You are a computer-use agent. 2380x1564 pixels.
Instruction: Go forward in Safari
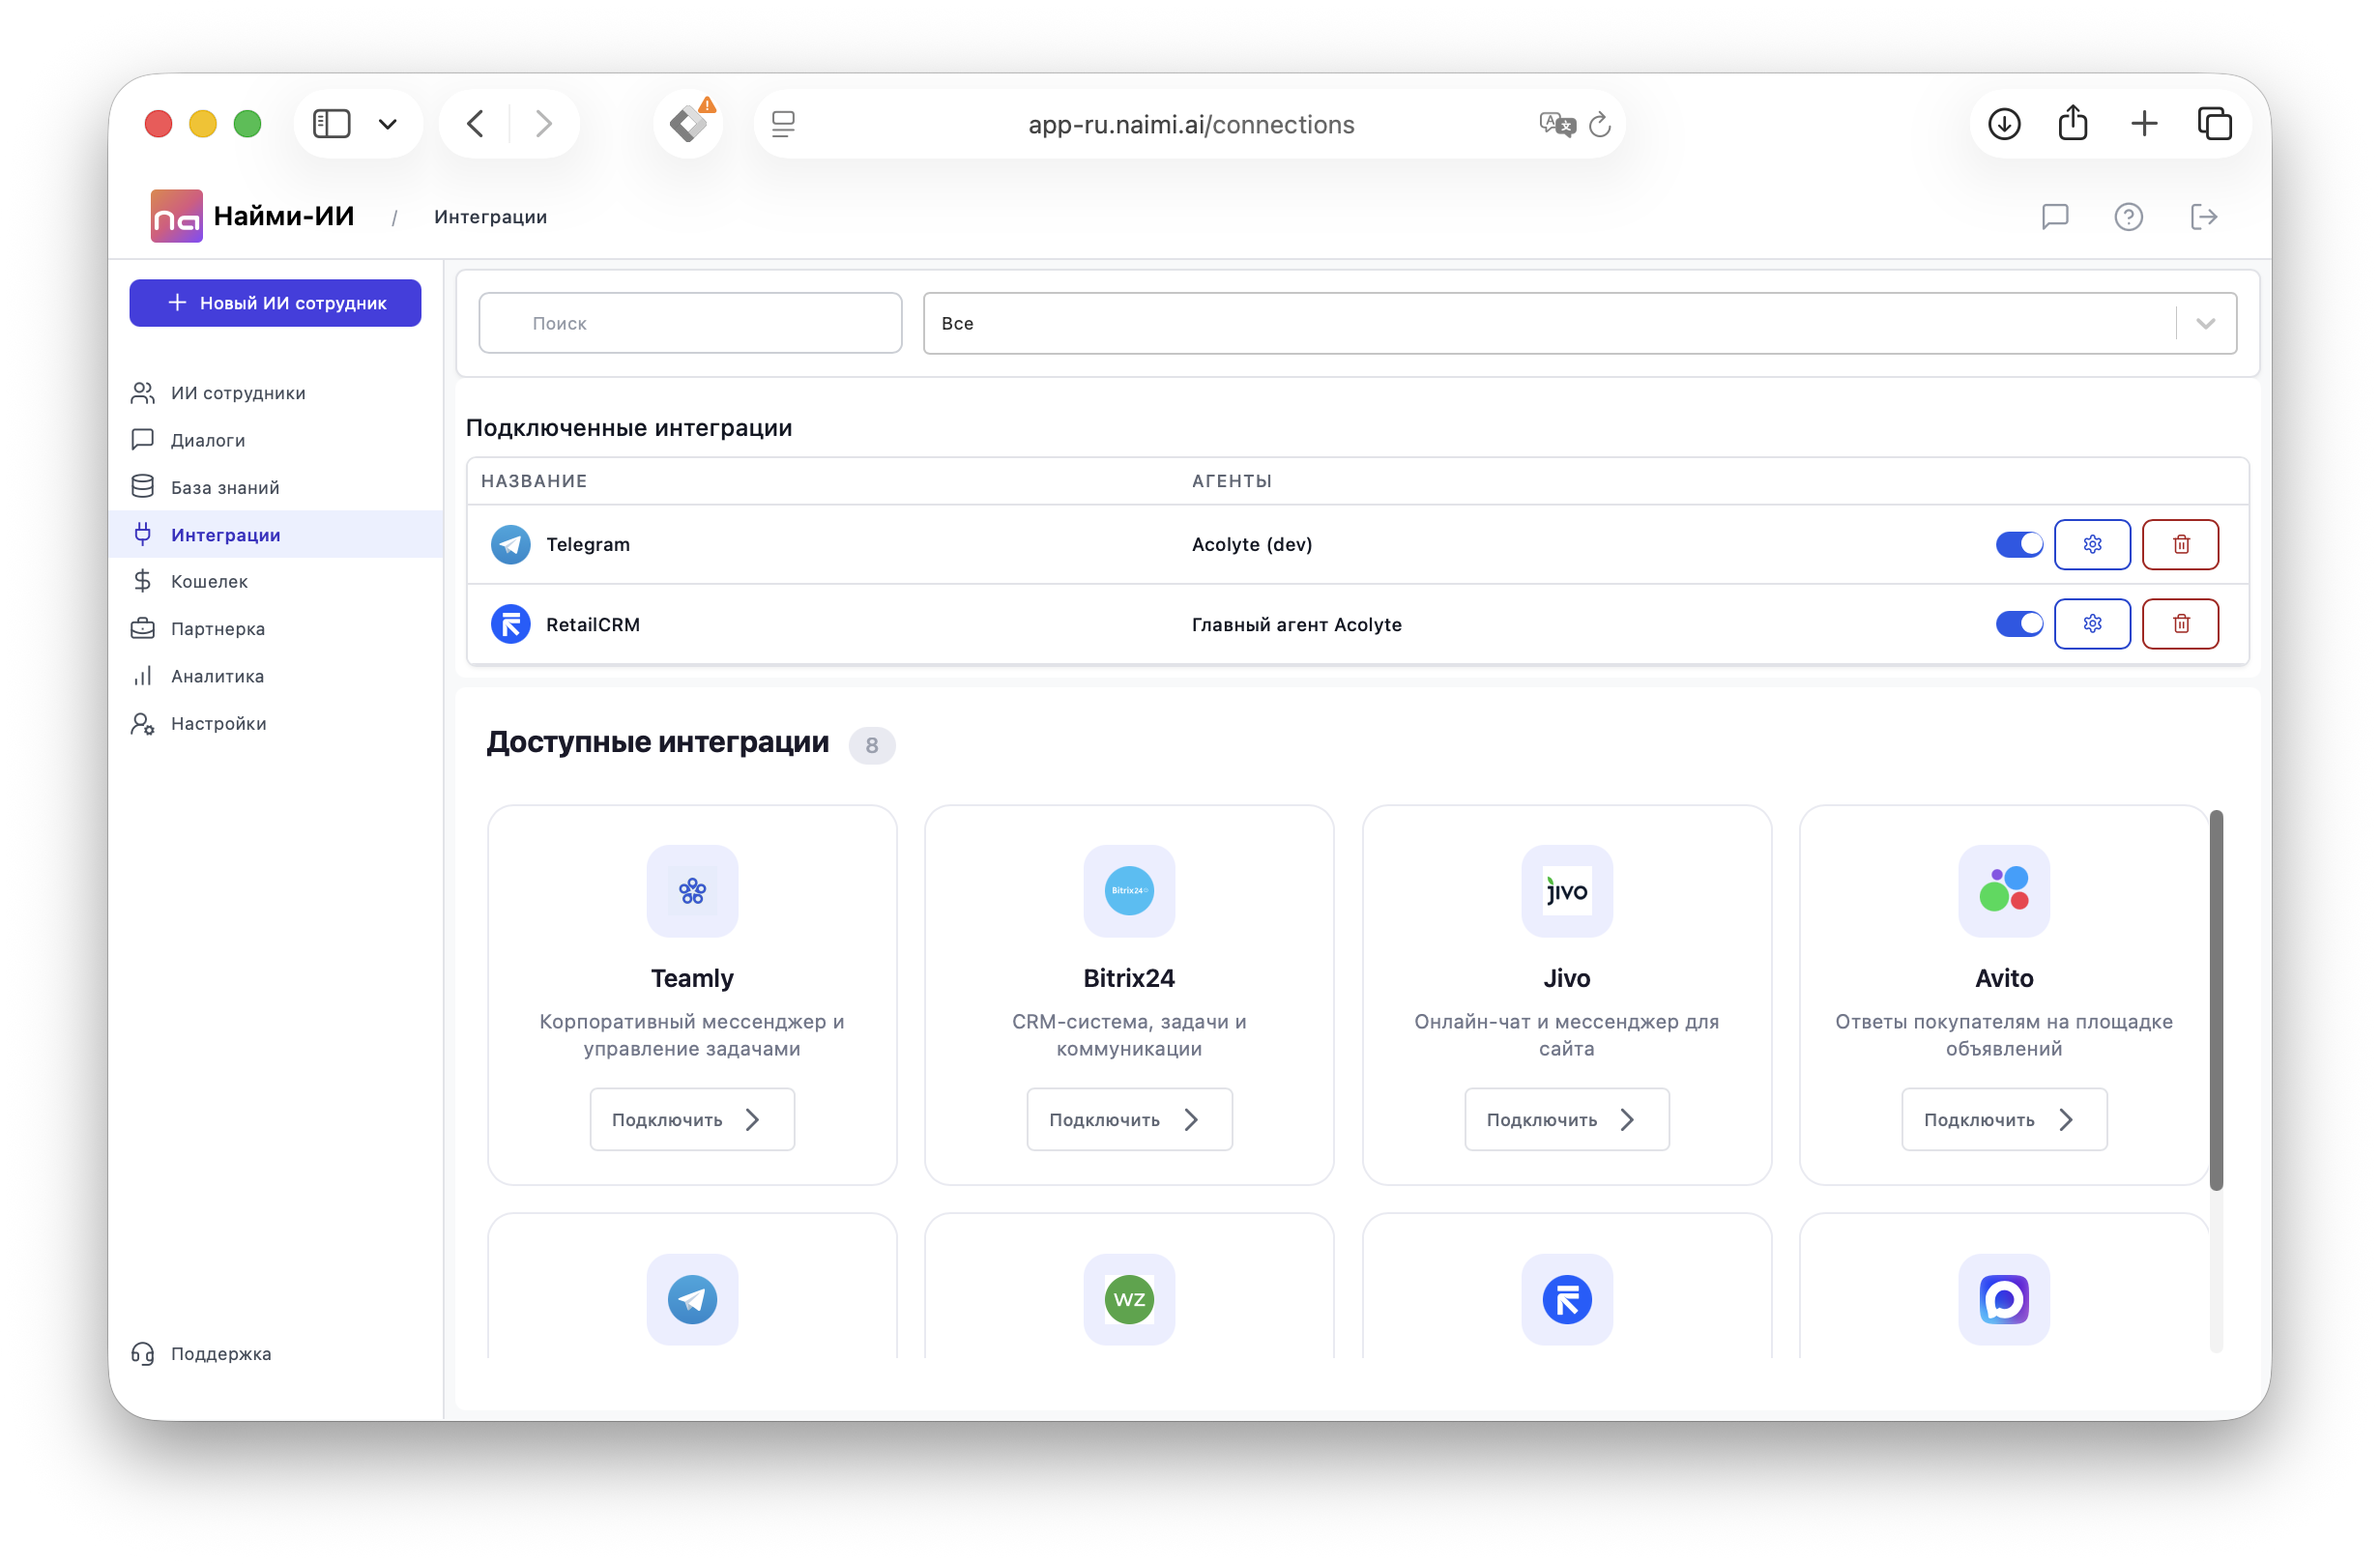coord(543,124)
